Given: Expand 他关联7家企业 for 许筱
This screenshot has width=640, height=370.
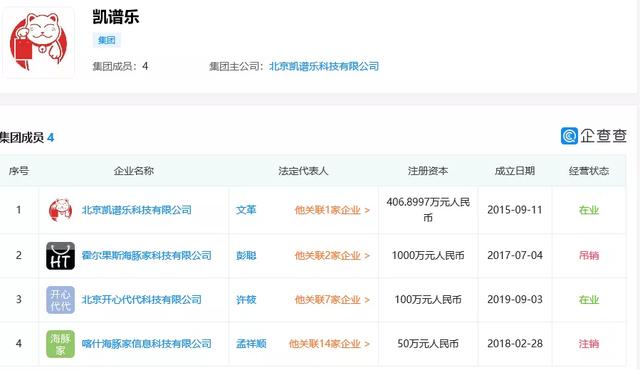Looking at the screenshot, I should pyautogui.click(x=332, y=300).
